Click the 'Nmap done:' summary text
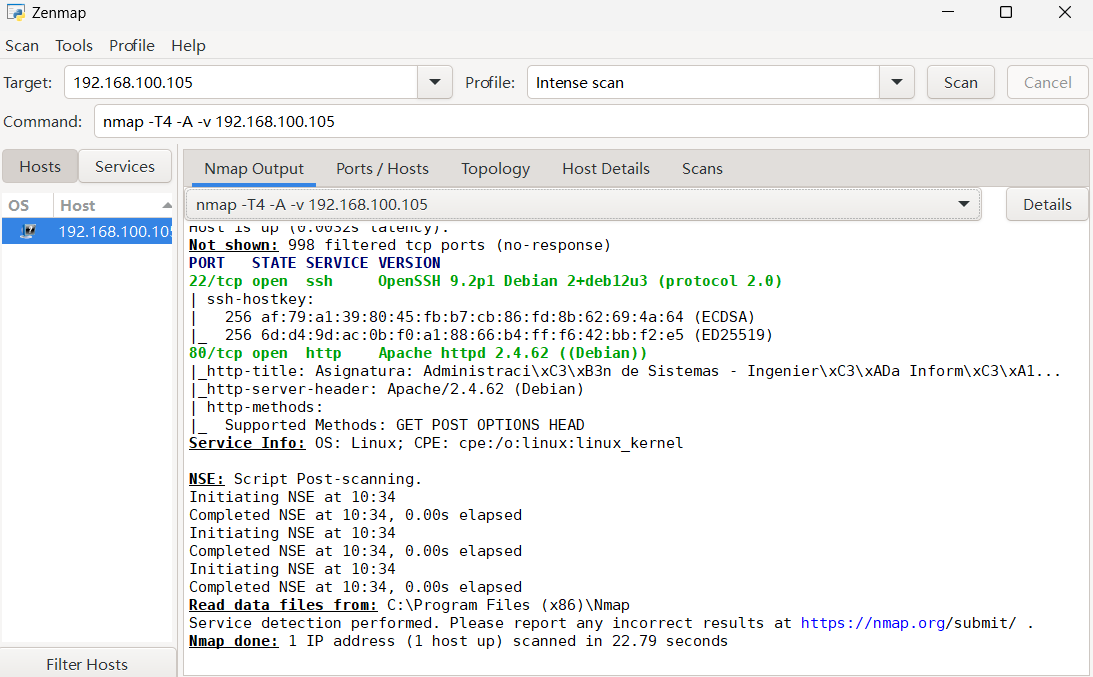Screen dimensions: 1093x677 point(234,641)
